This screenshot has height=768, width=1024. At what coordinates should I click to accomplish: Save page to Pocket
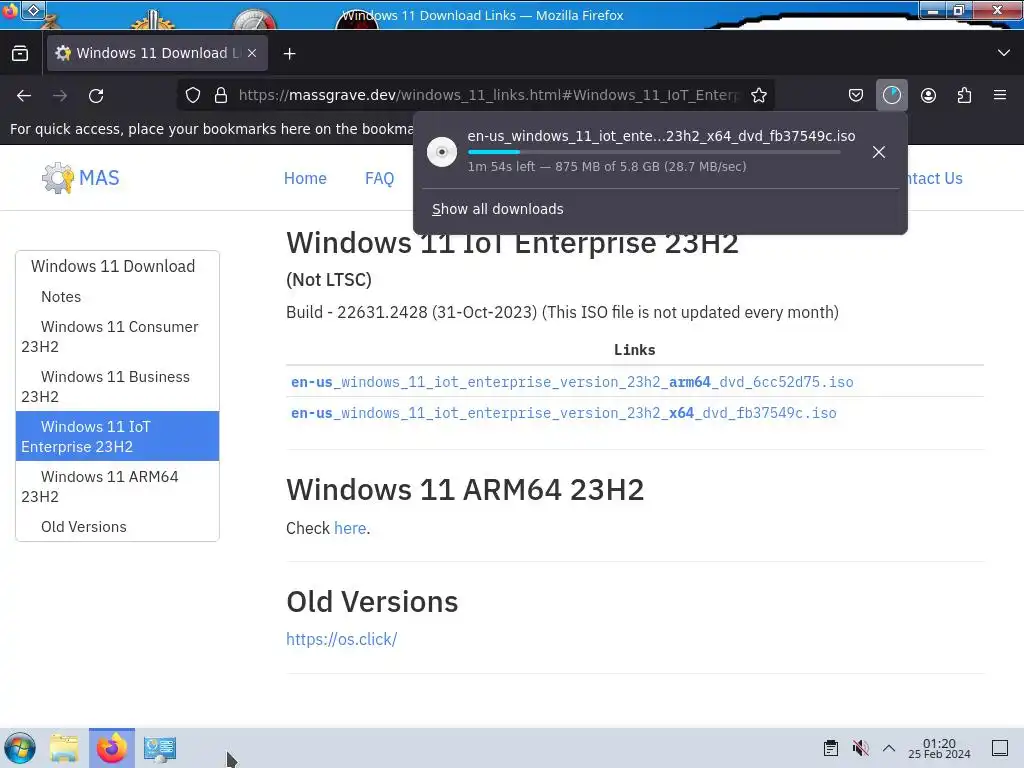tap(856, 95)
